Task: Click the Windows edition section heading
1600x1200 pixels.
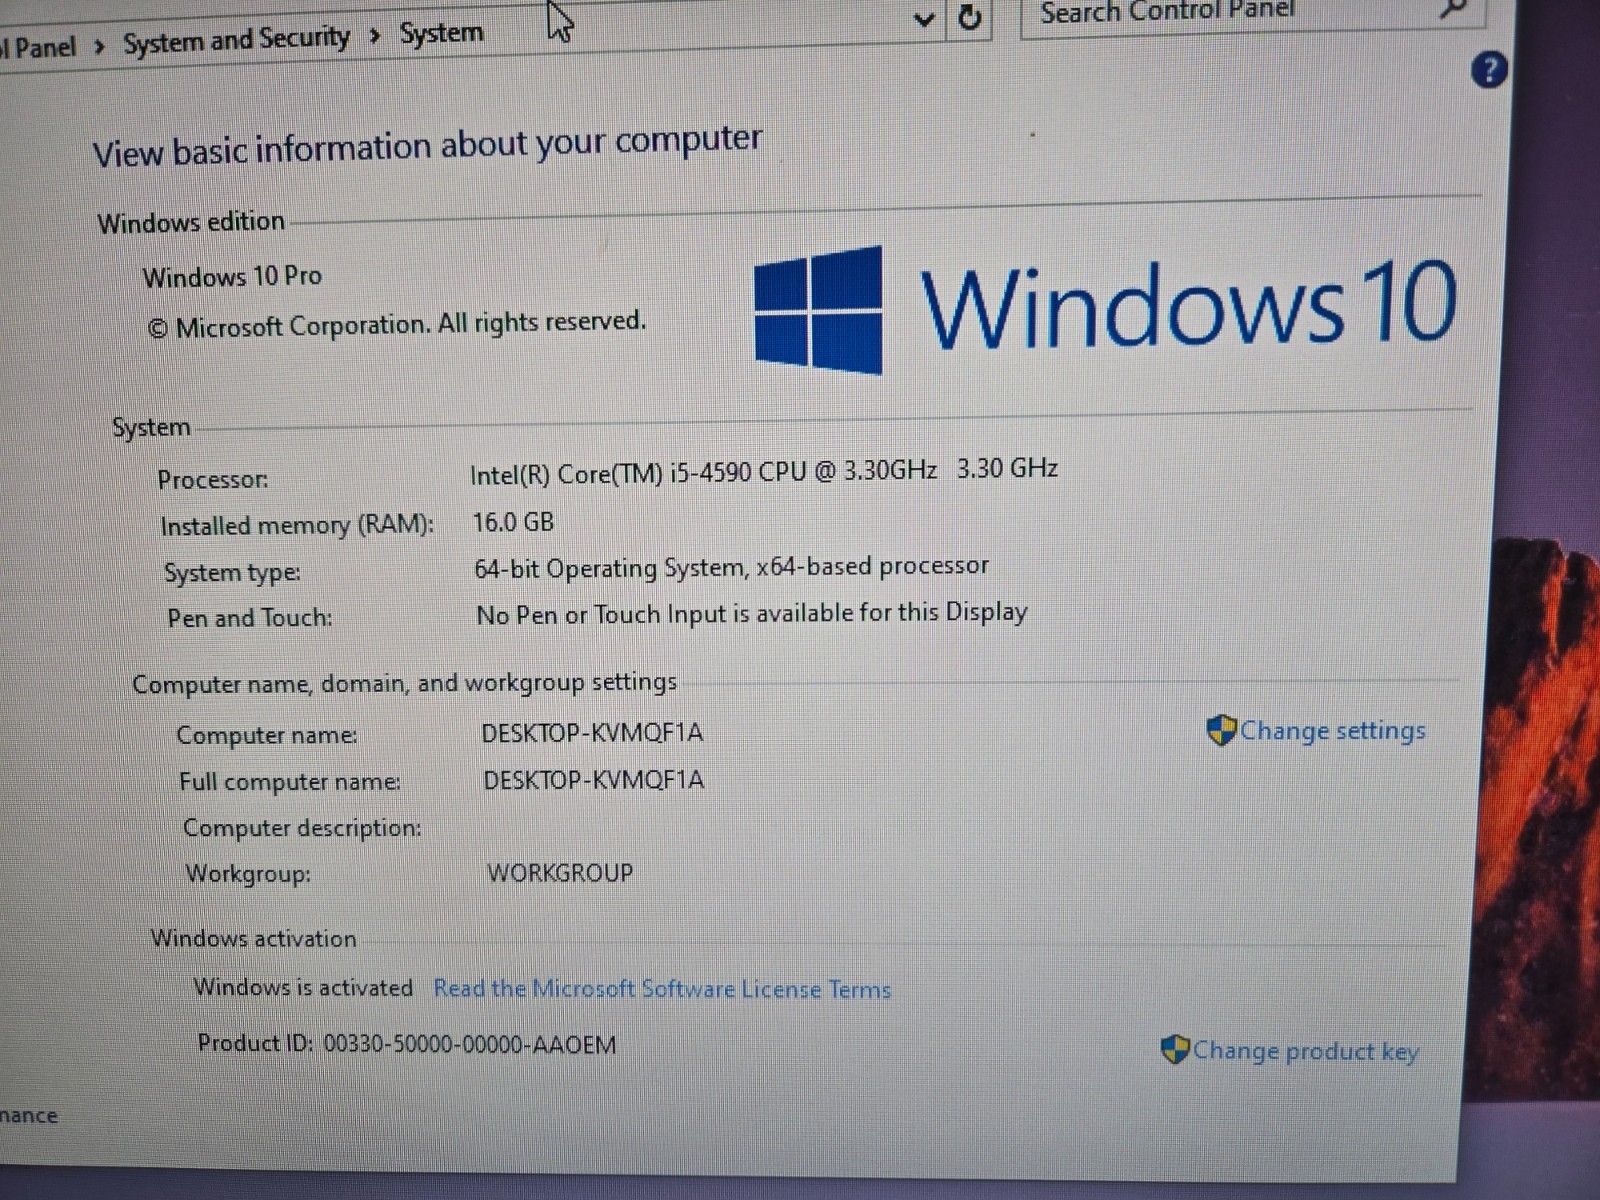Action: coord(191,222)
